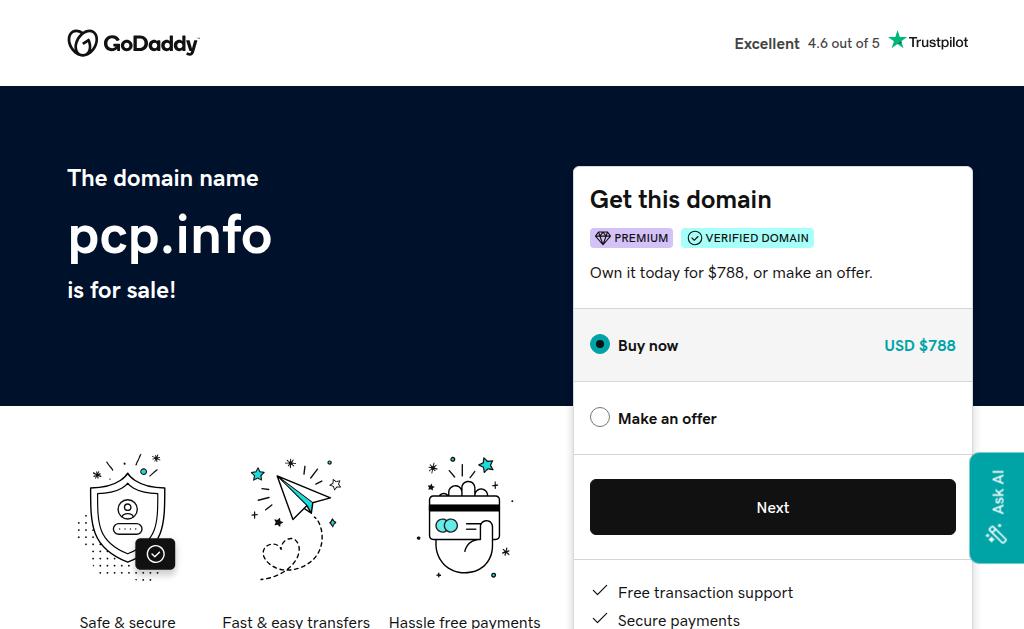Click the credit card payments illustration
The height and width of the screenshot is (629, 1024).
[x=464, y=516]
